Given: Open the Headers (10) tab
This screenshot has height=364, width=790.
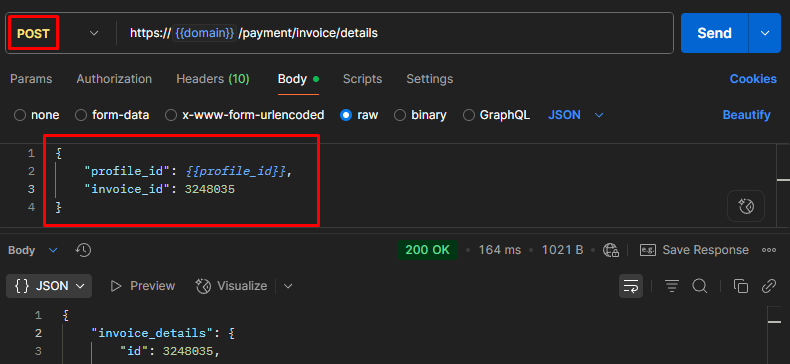Looking at the screenshot, I should 213,79.
